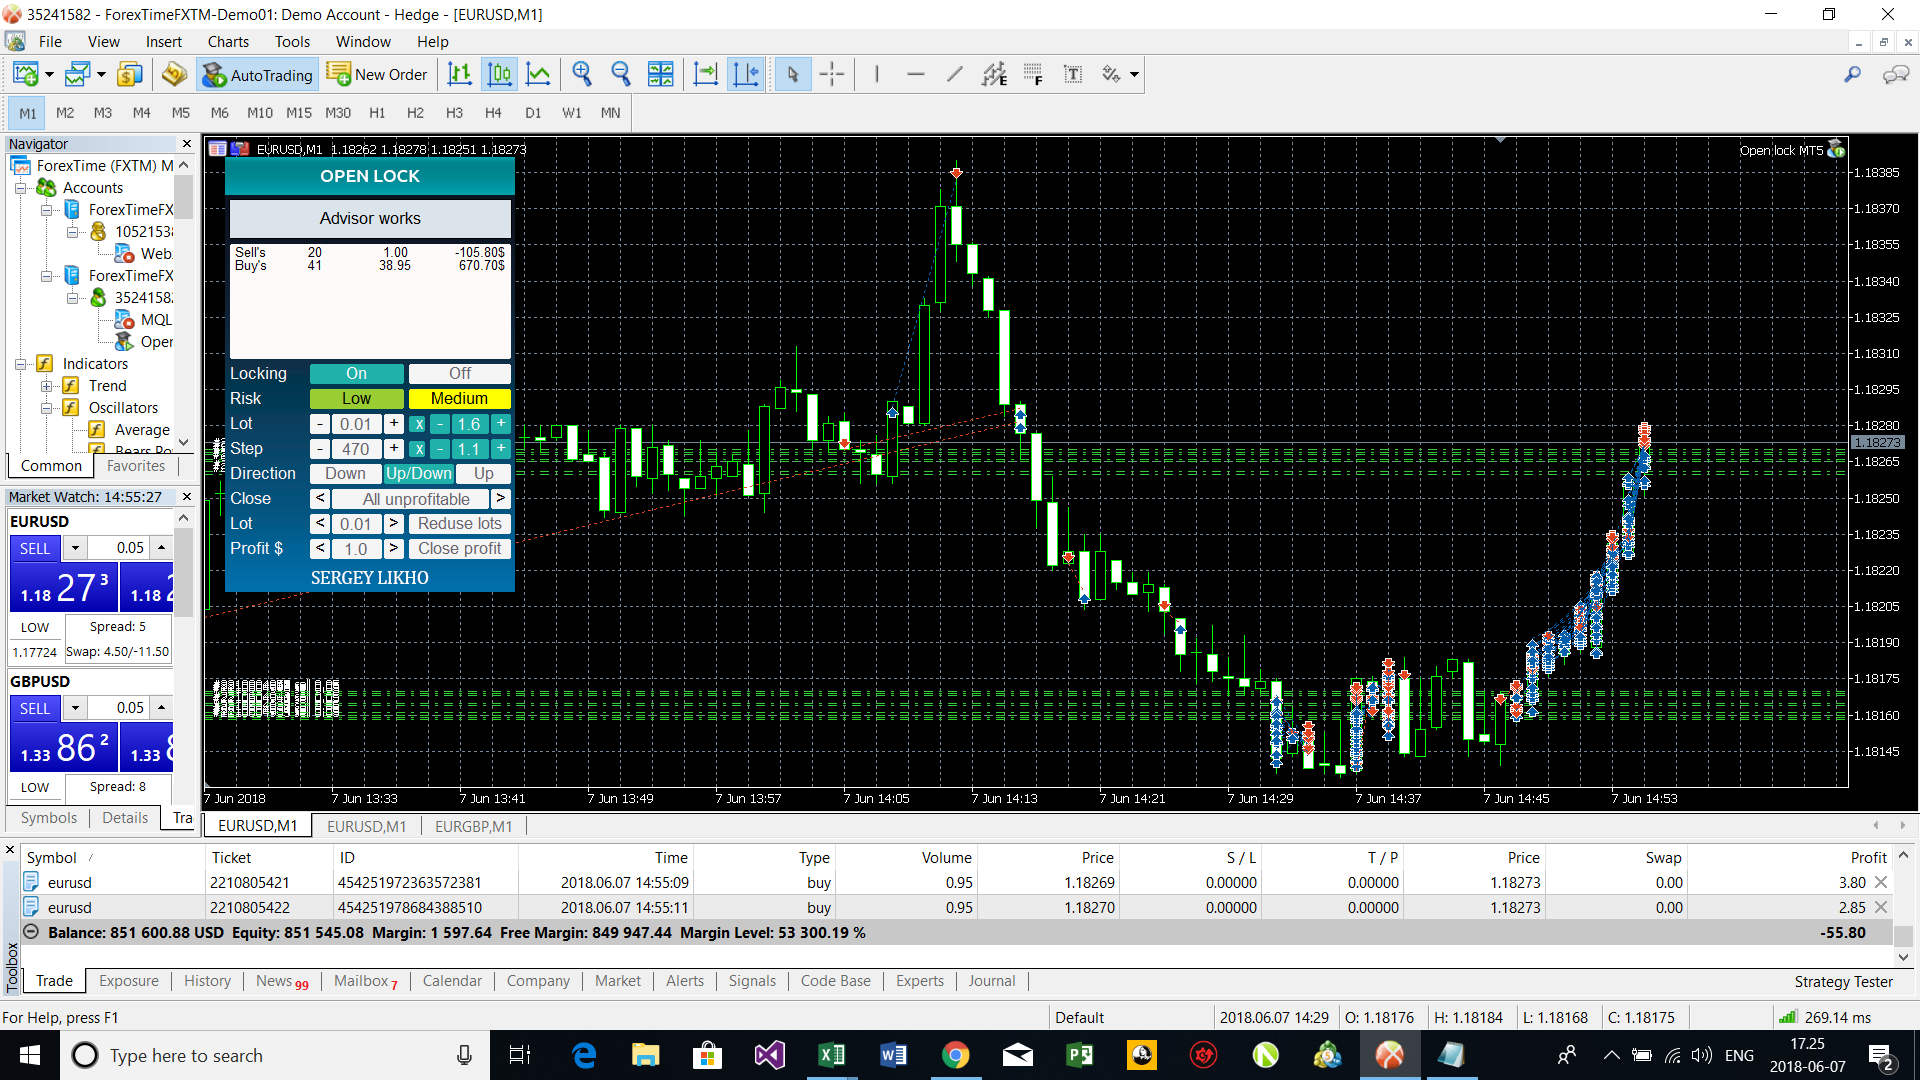1920x1080 pixels.
Task: Open the Charts menu
Action: pos(228,41)
